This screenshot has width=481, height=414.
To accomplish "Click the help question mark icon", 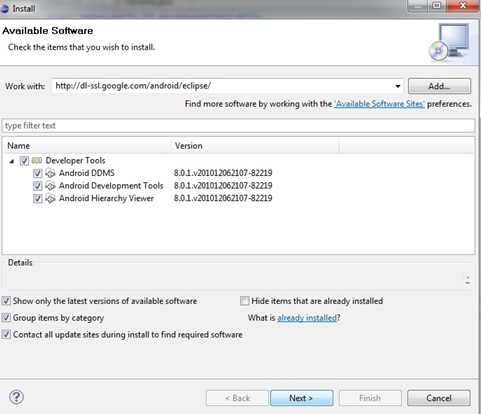I will click(x=16, y=397).
